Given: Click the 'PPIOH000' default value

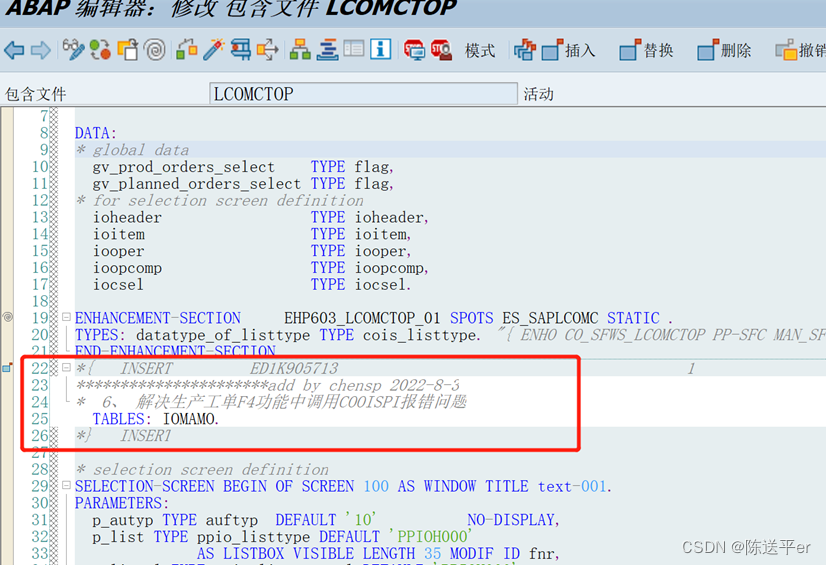Looking at the screenshot, I should tap(430, 537).
